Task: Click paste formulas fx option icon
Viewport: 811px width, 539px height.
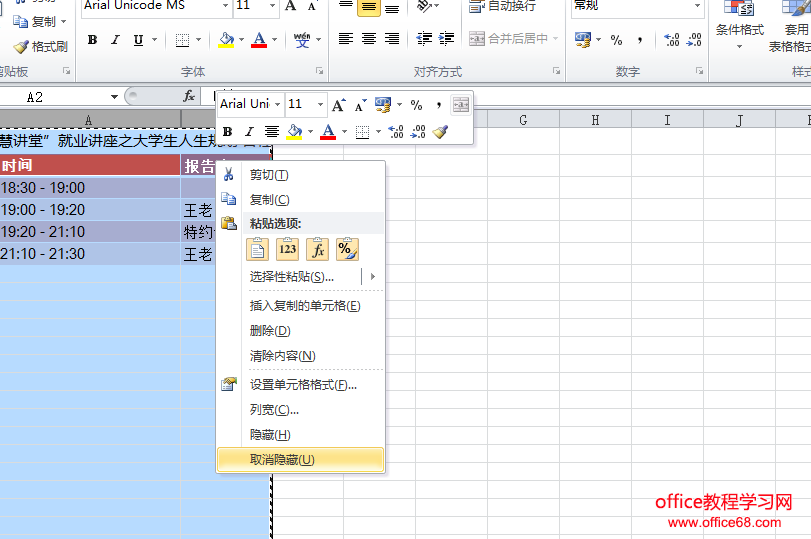Action: [318, 249]
